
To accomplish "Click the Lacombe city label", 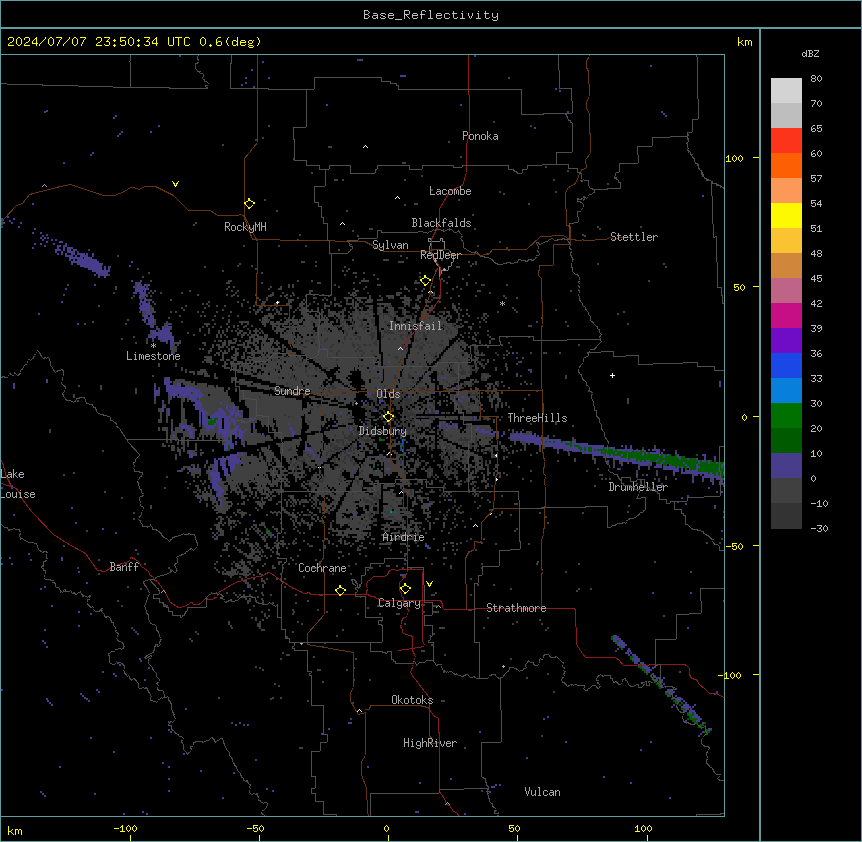I will pyautogui.click(x=450, y=191).
